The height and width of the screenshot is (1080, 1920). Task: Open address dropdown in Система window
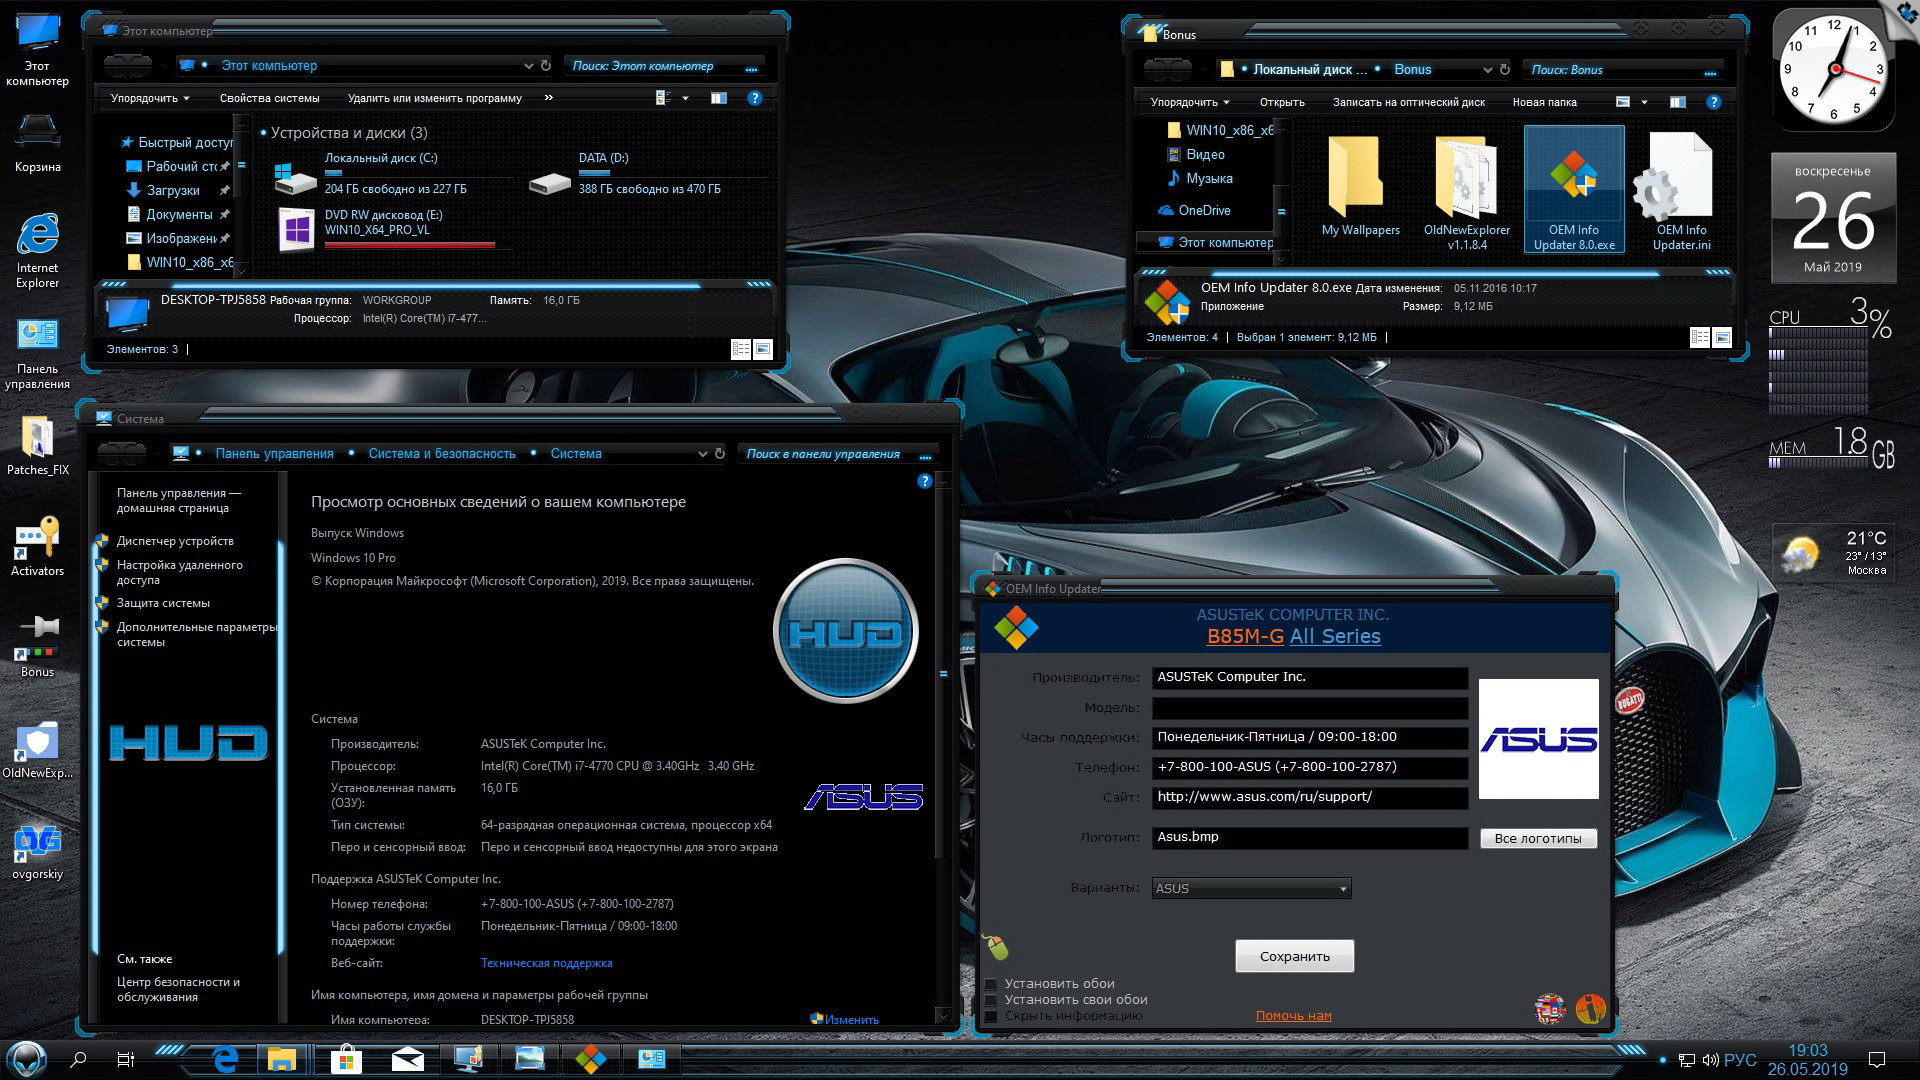pos(701,454)
